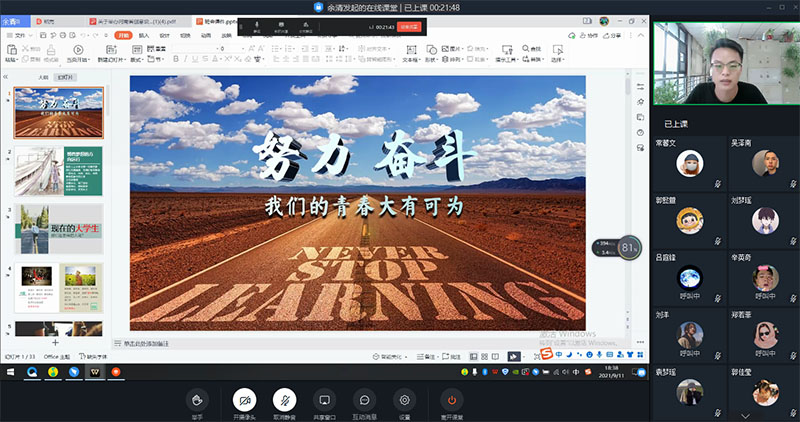Select slide 3 现在的大学生 thumbnail

coord(58,228)
